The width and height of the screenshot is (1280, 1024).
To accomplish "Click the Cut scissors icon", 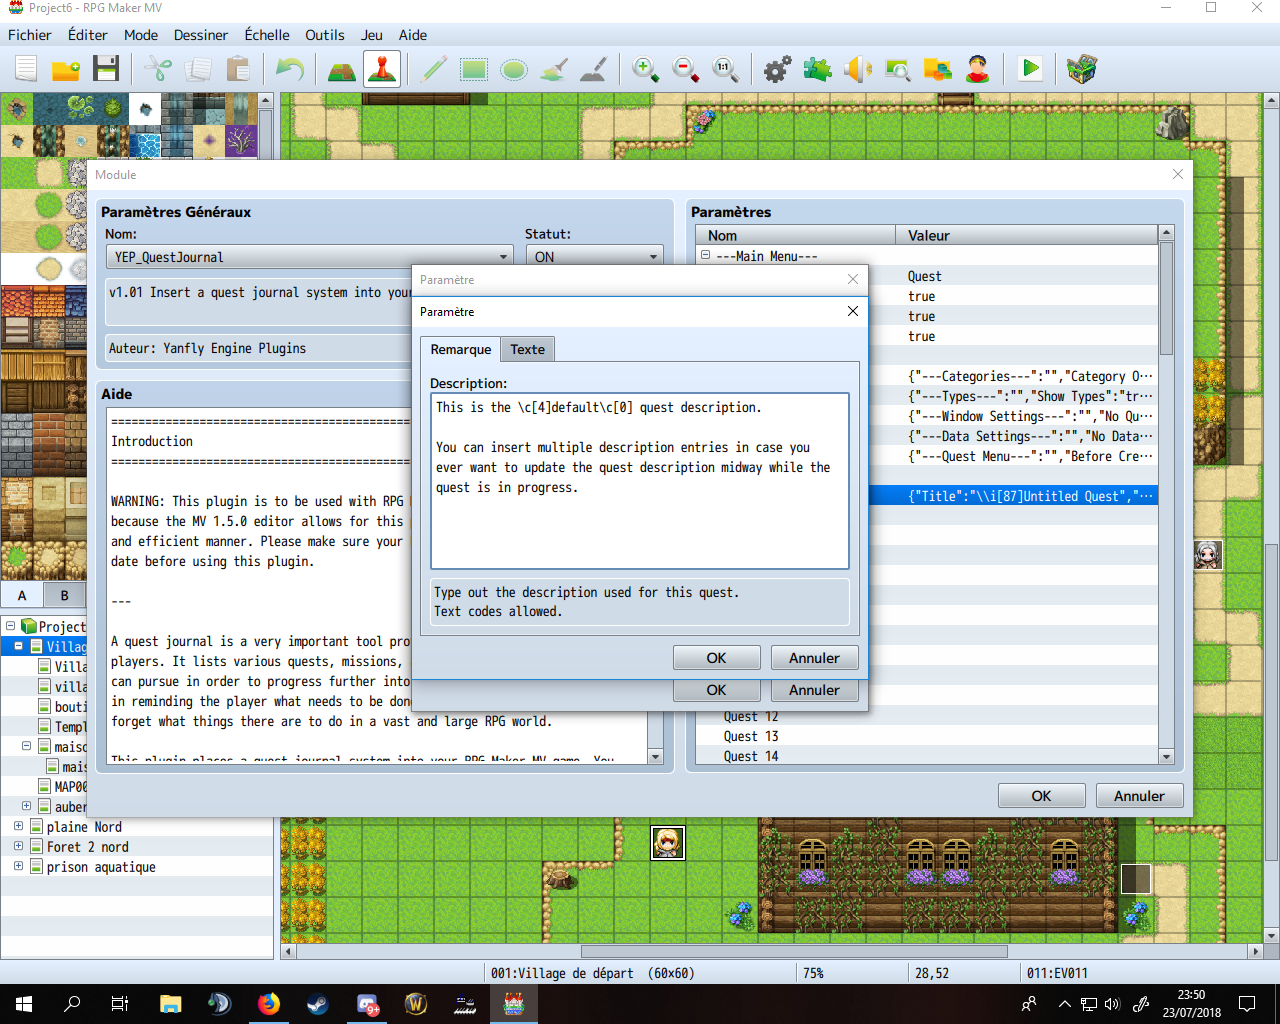I will tap(158, 69).
